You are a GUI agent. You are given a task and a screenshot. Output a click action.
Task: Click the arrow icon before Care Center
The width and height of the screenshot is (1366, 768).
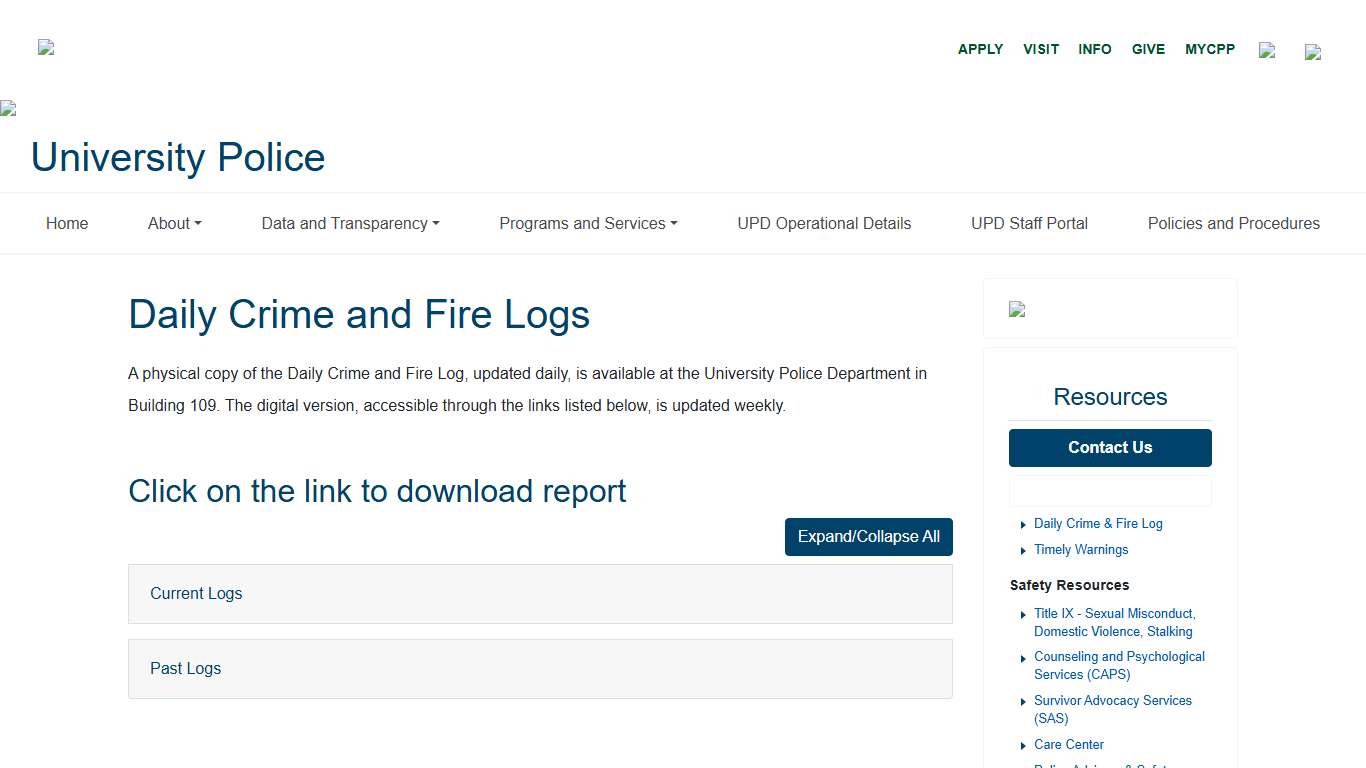click(1022, 745)
